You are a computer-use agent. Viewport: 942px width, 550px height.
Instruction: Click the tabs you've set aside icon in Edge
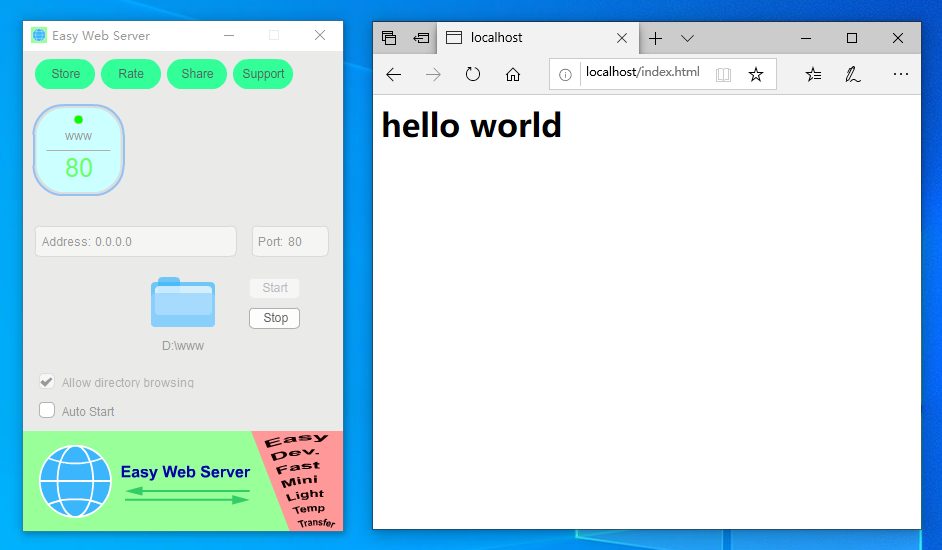pos(389,38)
